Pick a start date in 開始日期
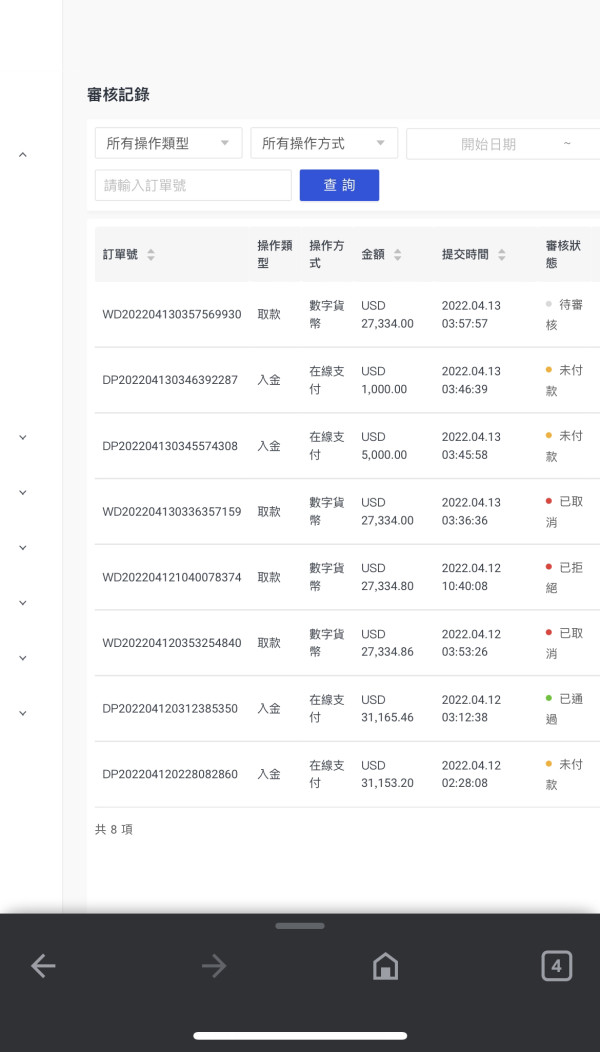Viewport: 600px width, 1052px height. tap(488, 144)
